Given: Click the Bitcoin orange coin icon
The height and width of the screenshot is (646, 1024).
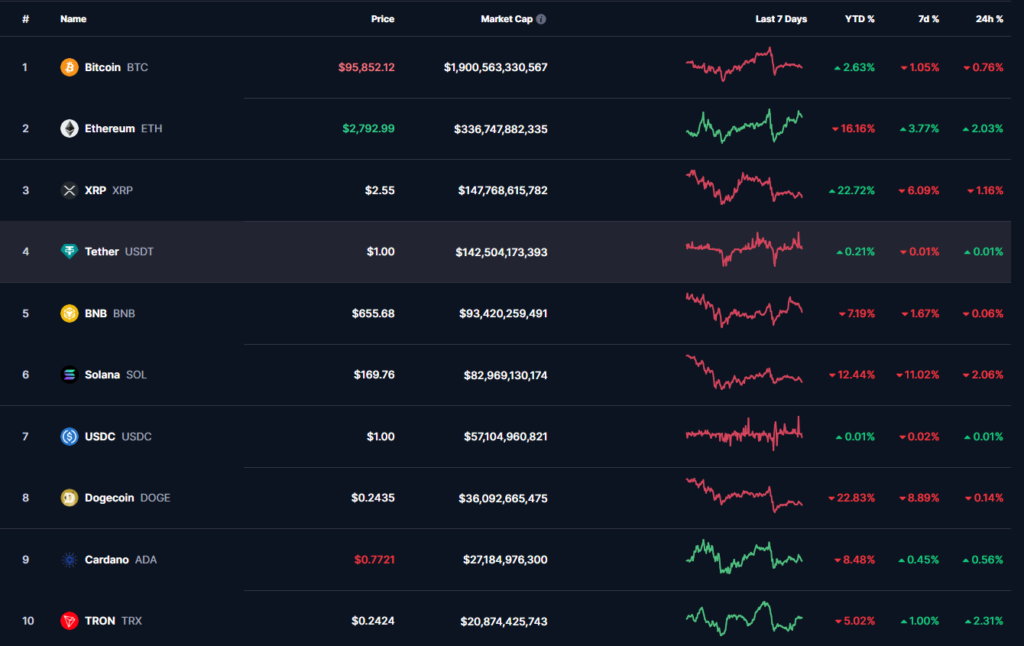Looking at the screenshot, I should tap(69, 67).
